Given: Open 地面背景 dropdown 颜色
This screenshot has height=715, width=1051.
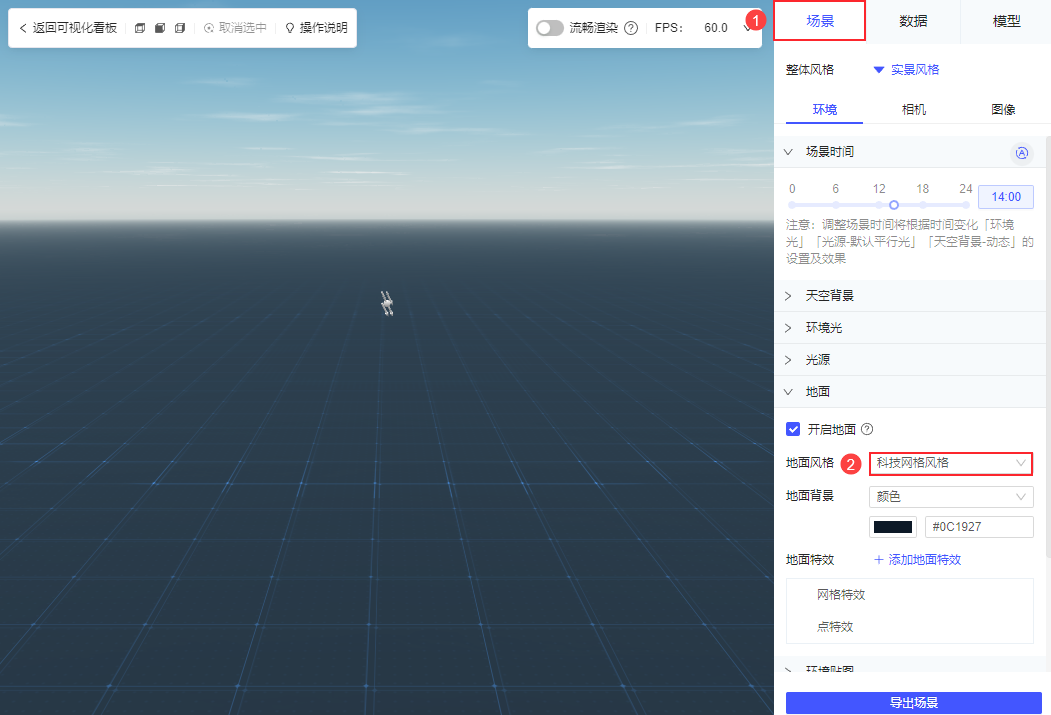Looking at the screenshot, I should point(950,497).
